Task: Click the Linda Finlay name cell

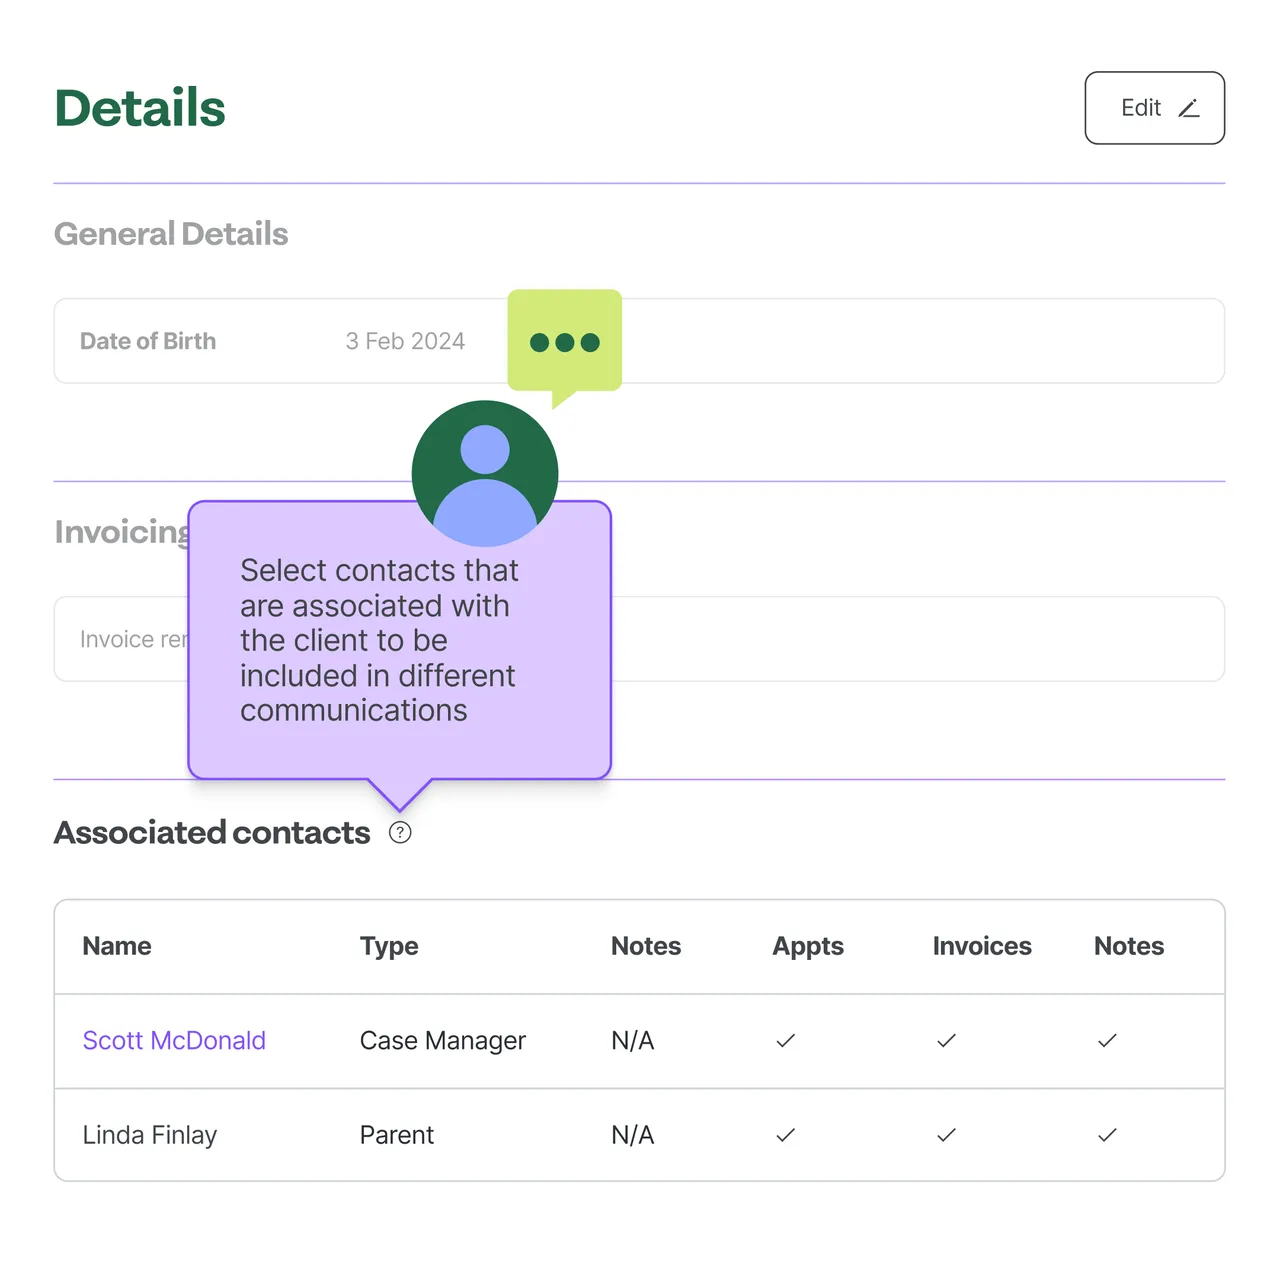Action: point(150,1135)
